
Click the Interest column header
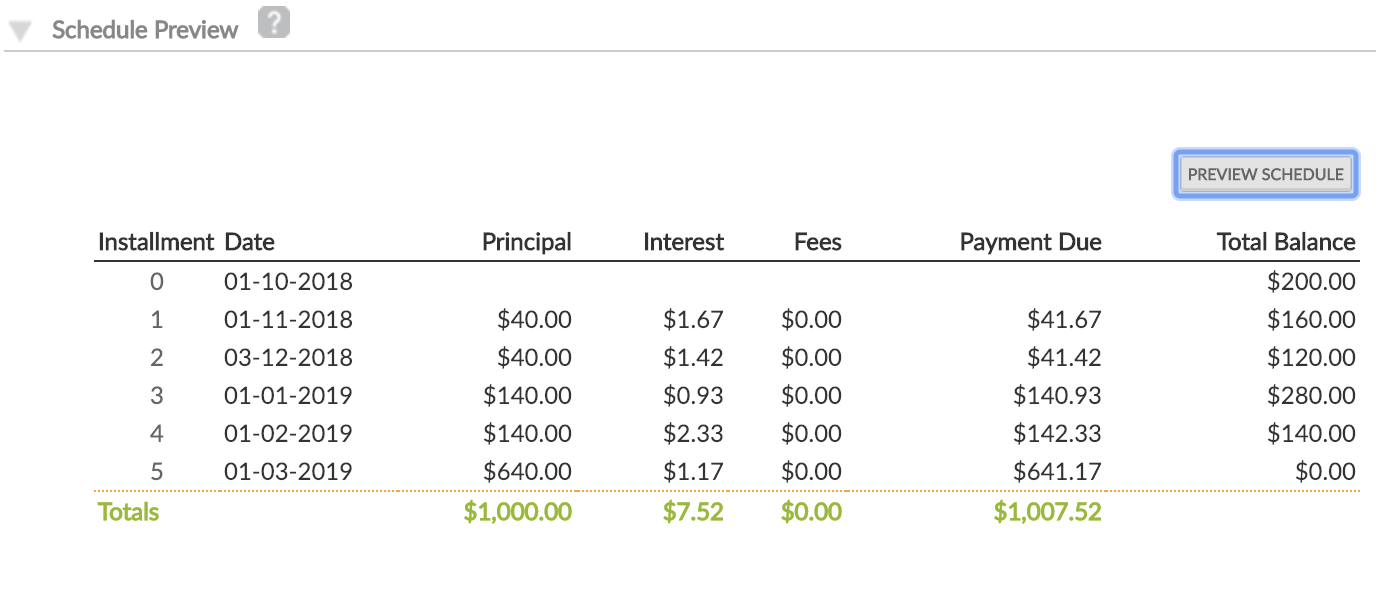683,241
